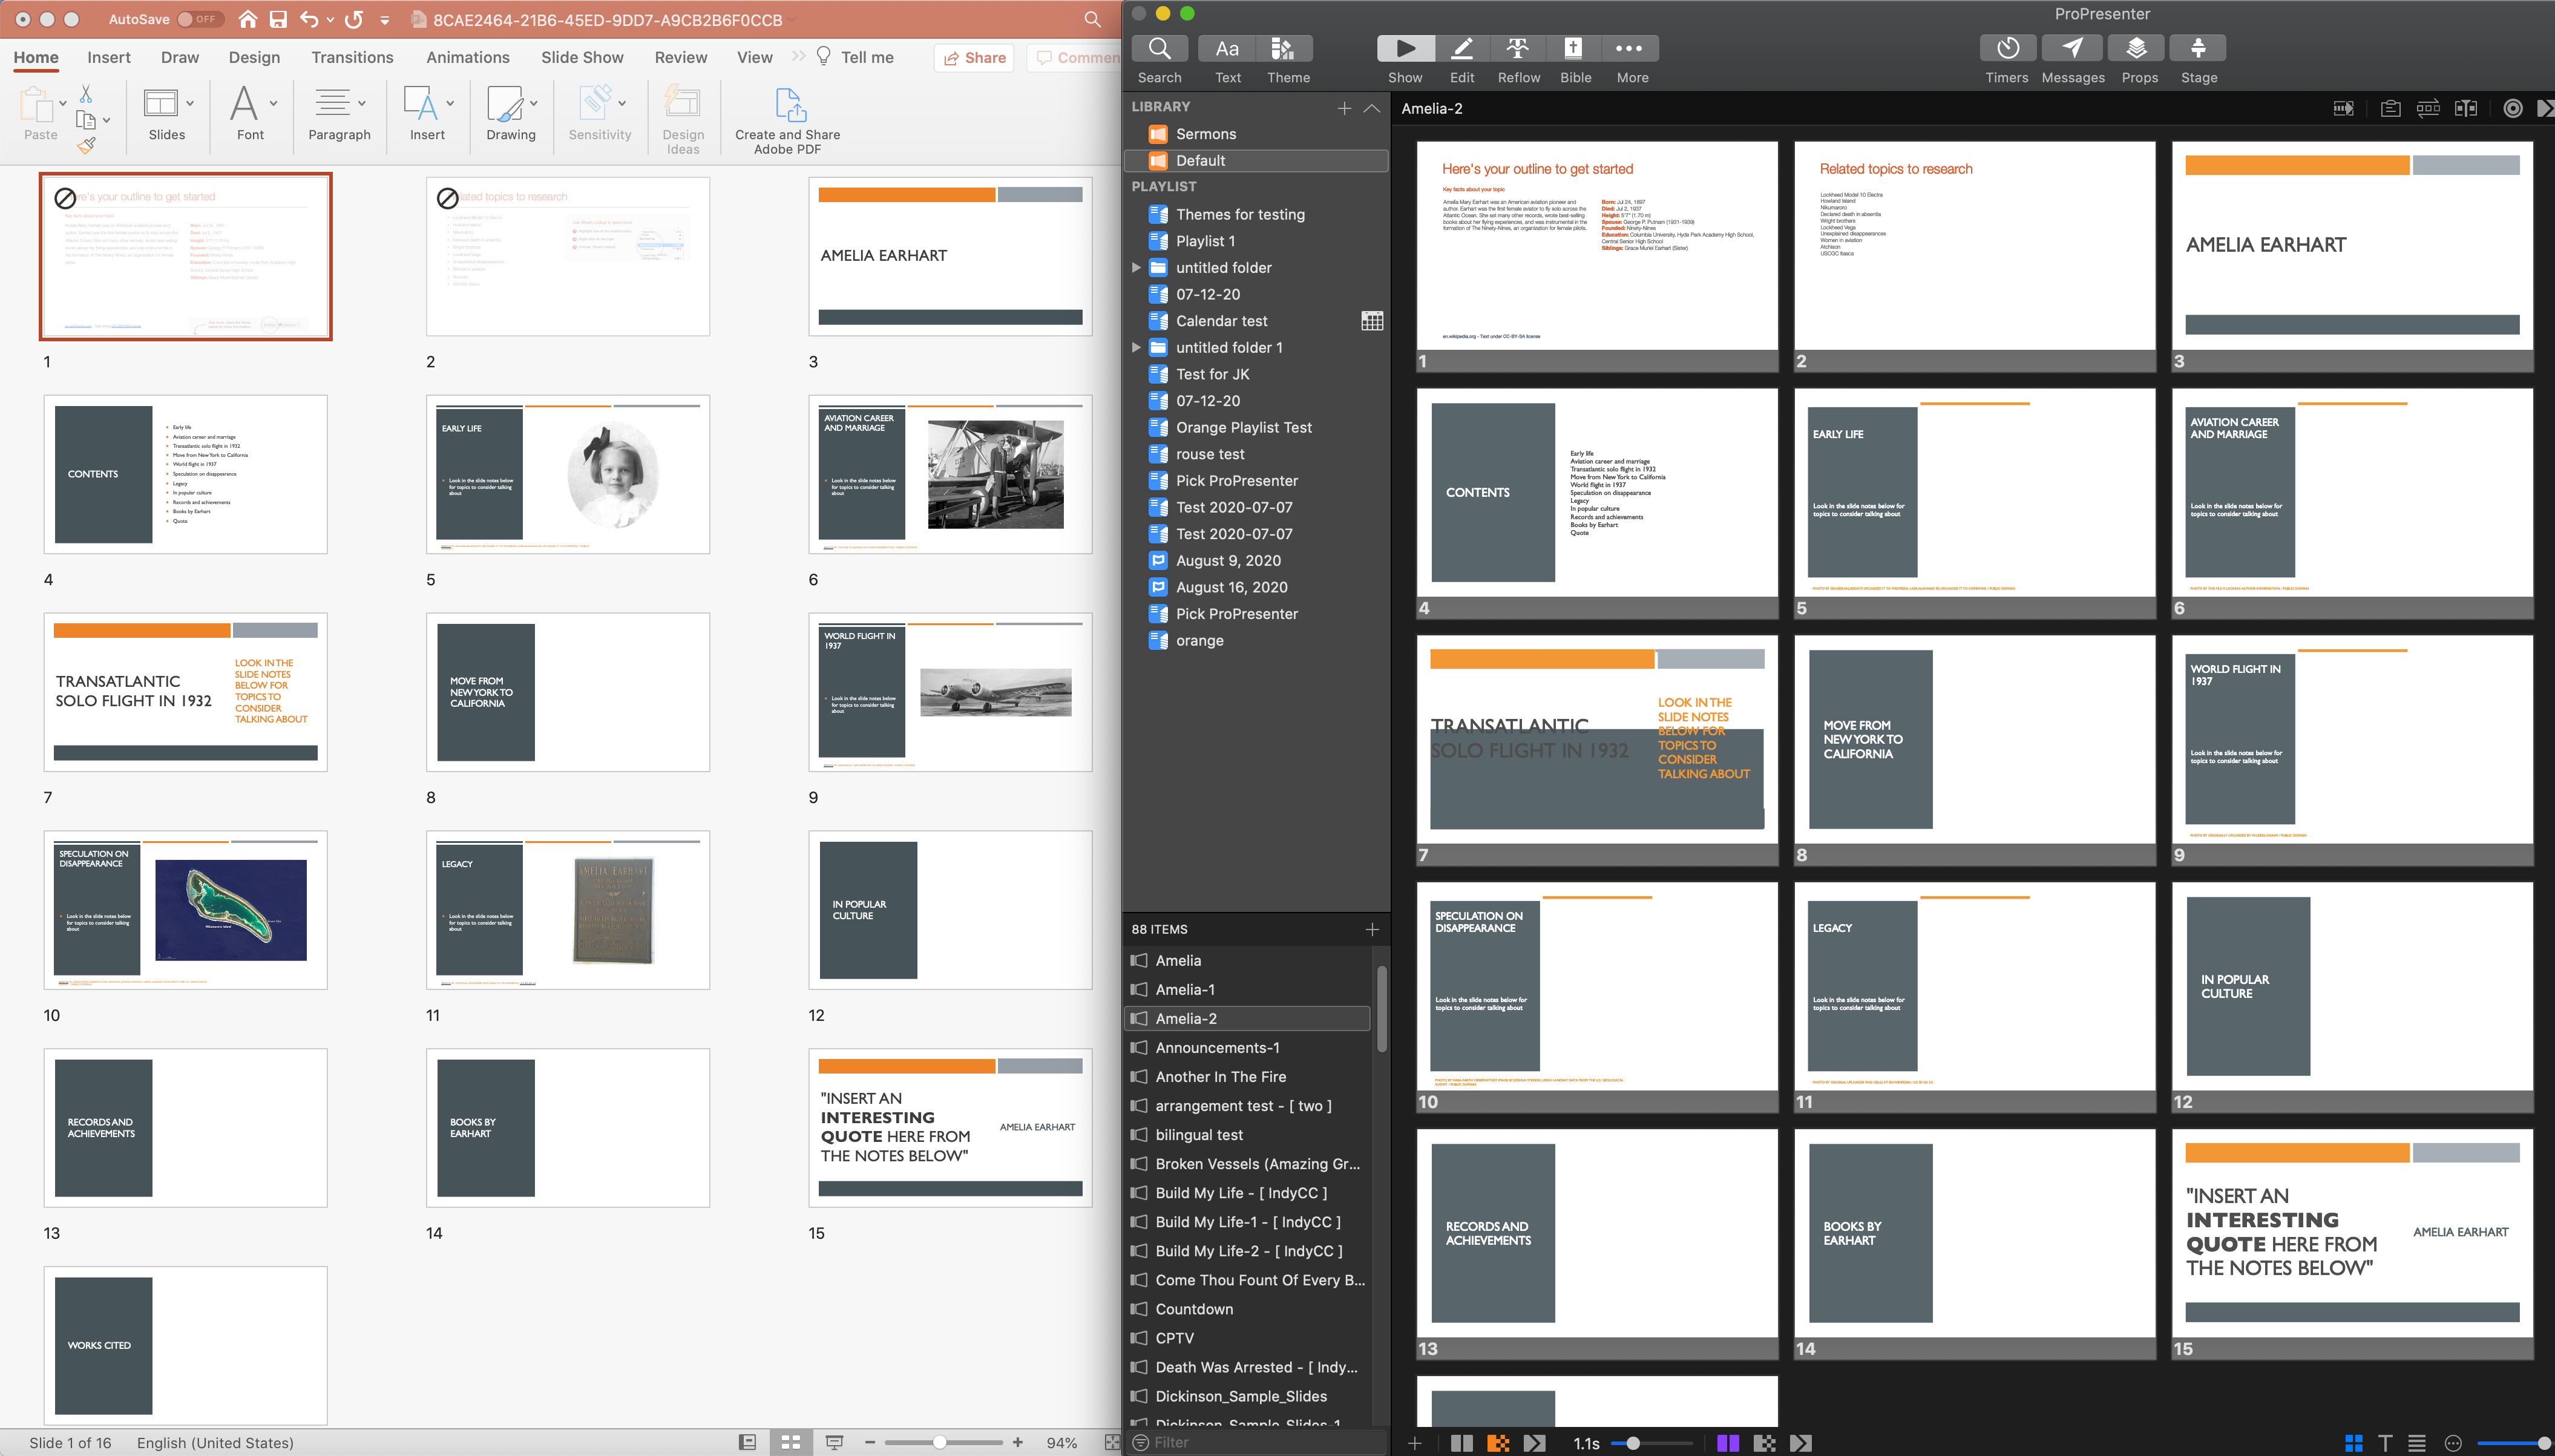
Task: Select the Animations tab in PowerPoint ribbon
Action: tap(465, 58)
